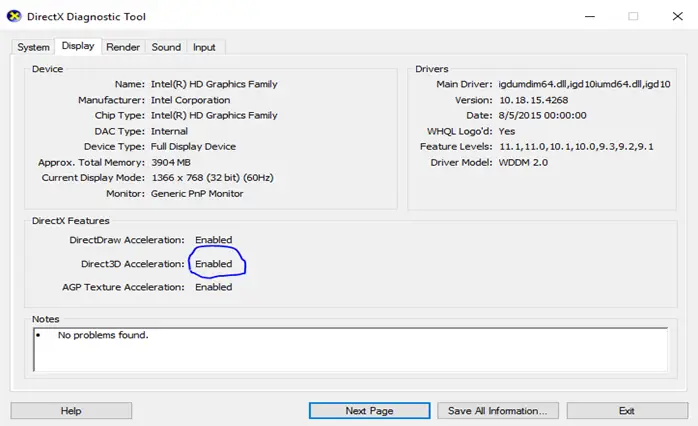Viewport: 698px width, 426px height.
Task: Click the 'Feature Levels:' label
Action: click(x=456, y=147)
